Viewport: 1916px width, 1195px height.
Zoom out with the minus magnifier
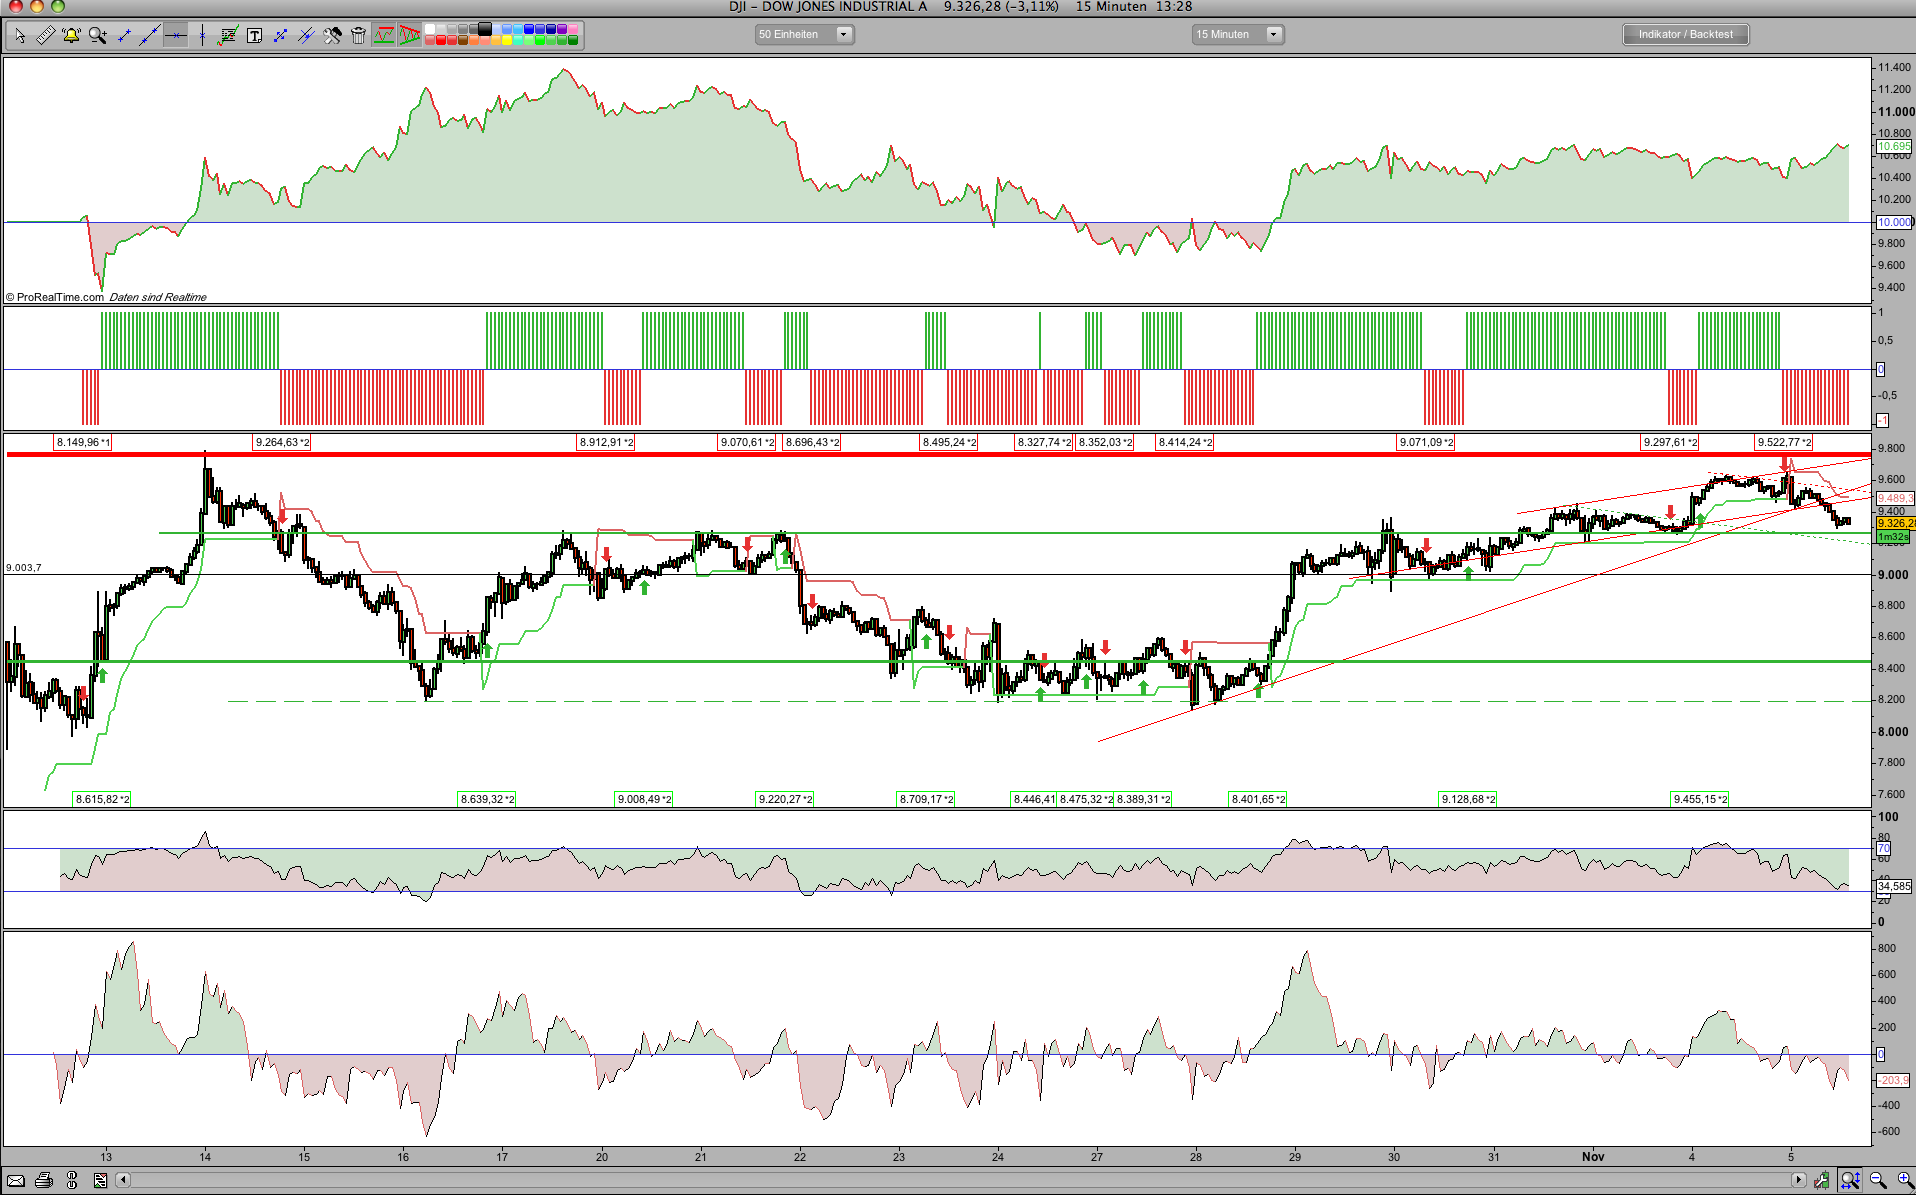point(1877,1181)
